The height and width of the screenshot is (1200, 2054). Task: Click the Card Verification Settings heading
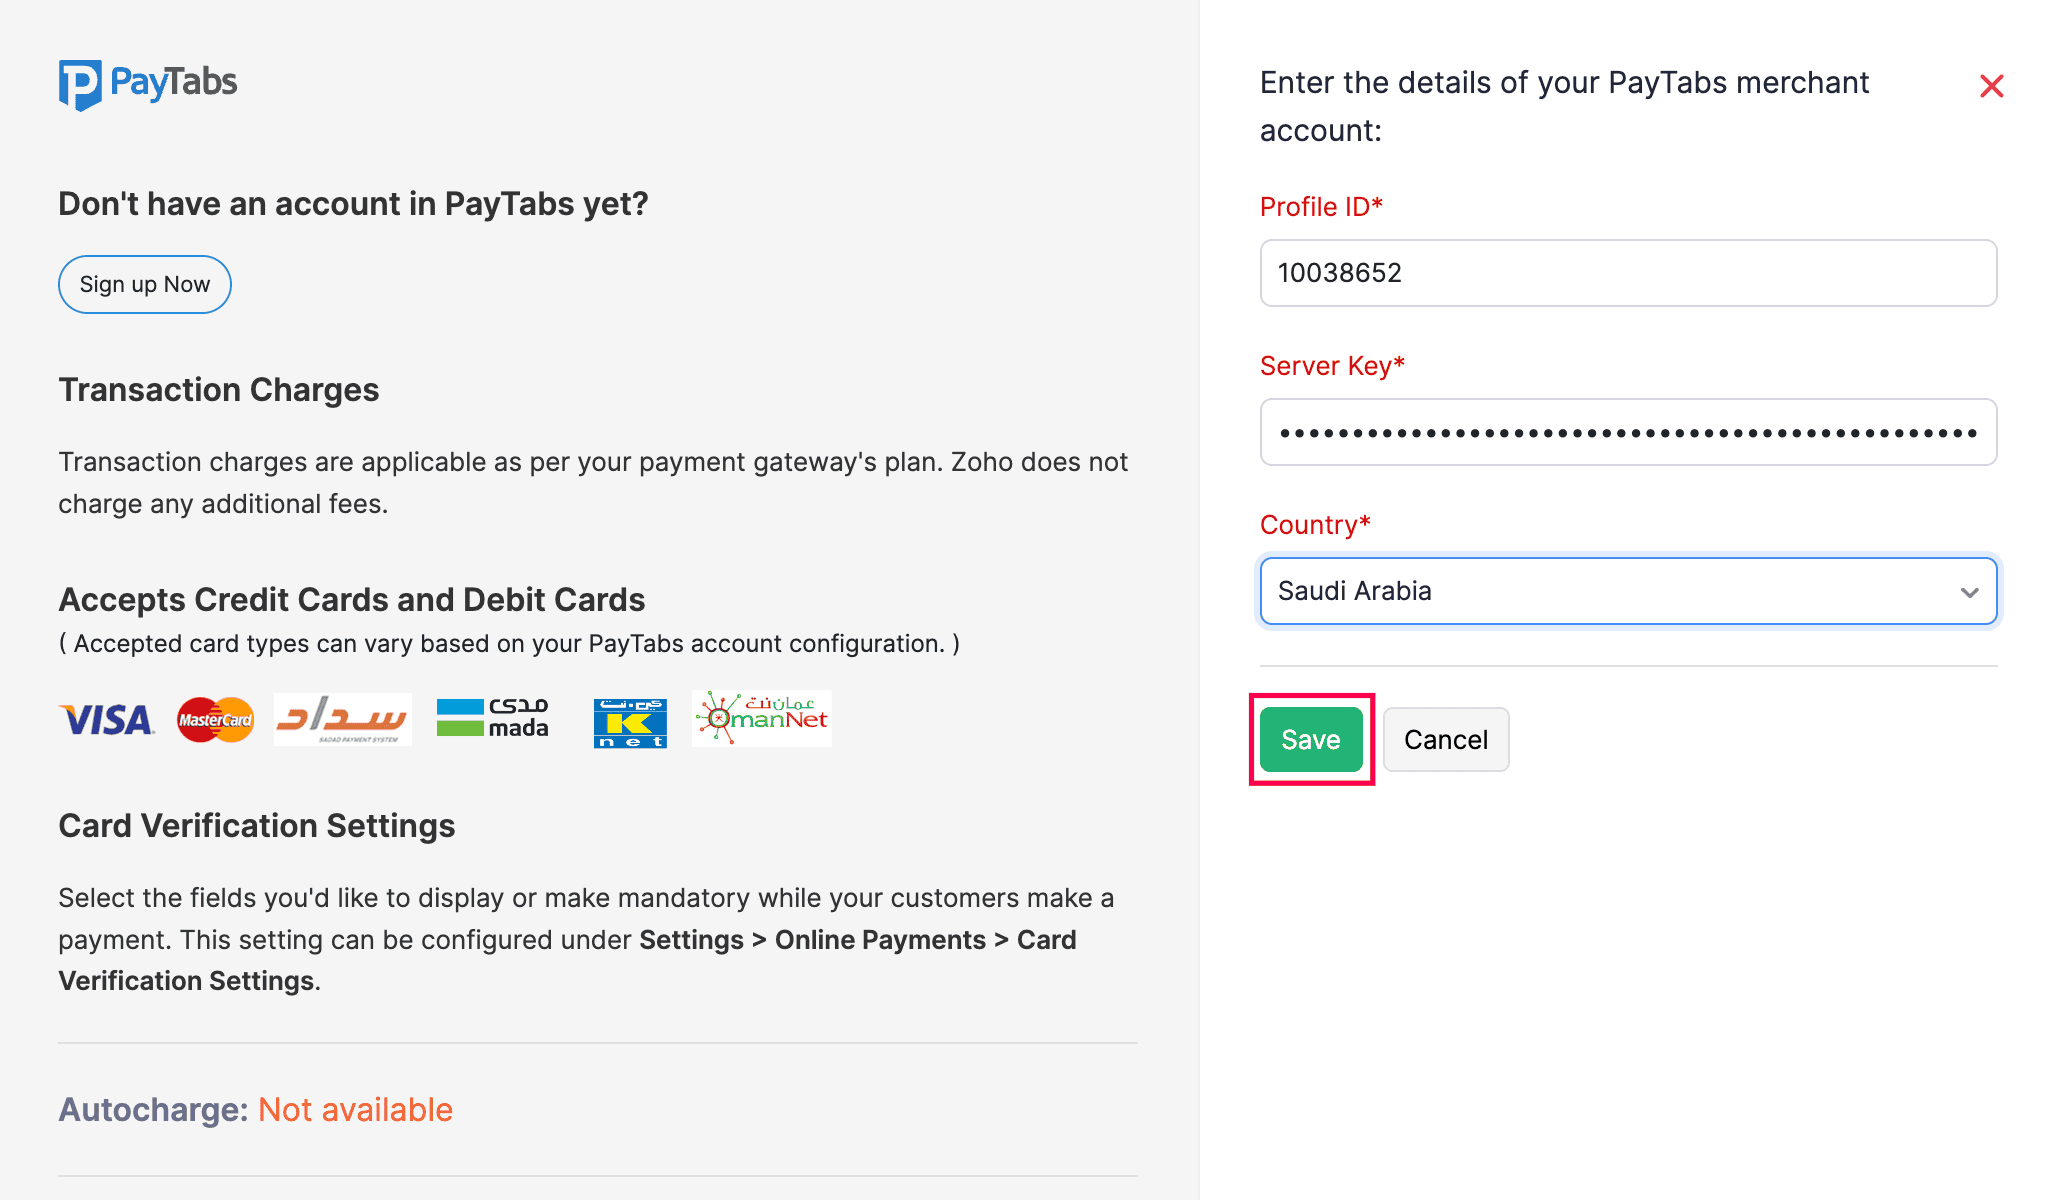[257, 826]
